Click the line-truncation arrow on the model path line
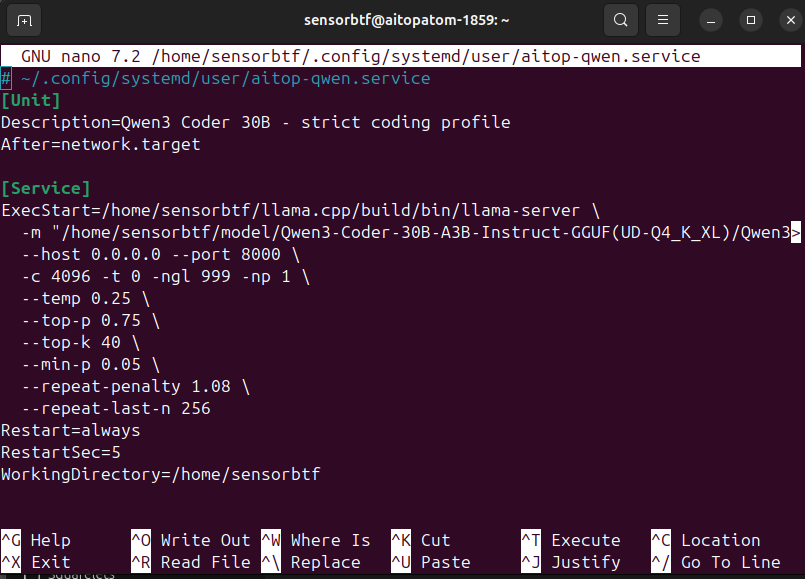805x579 pixels. pyautogui.click(x=796, y=233)
